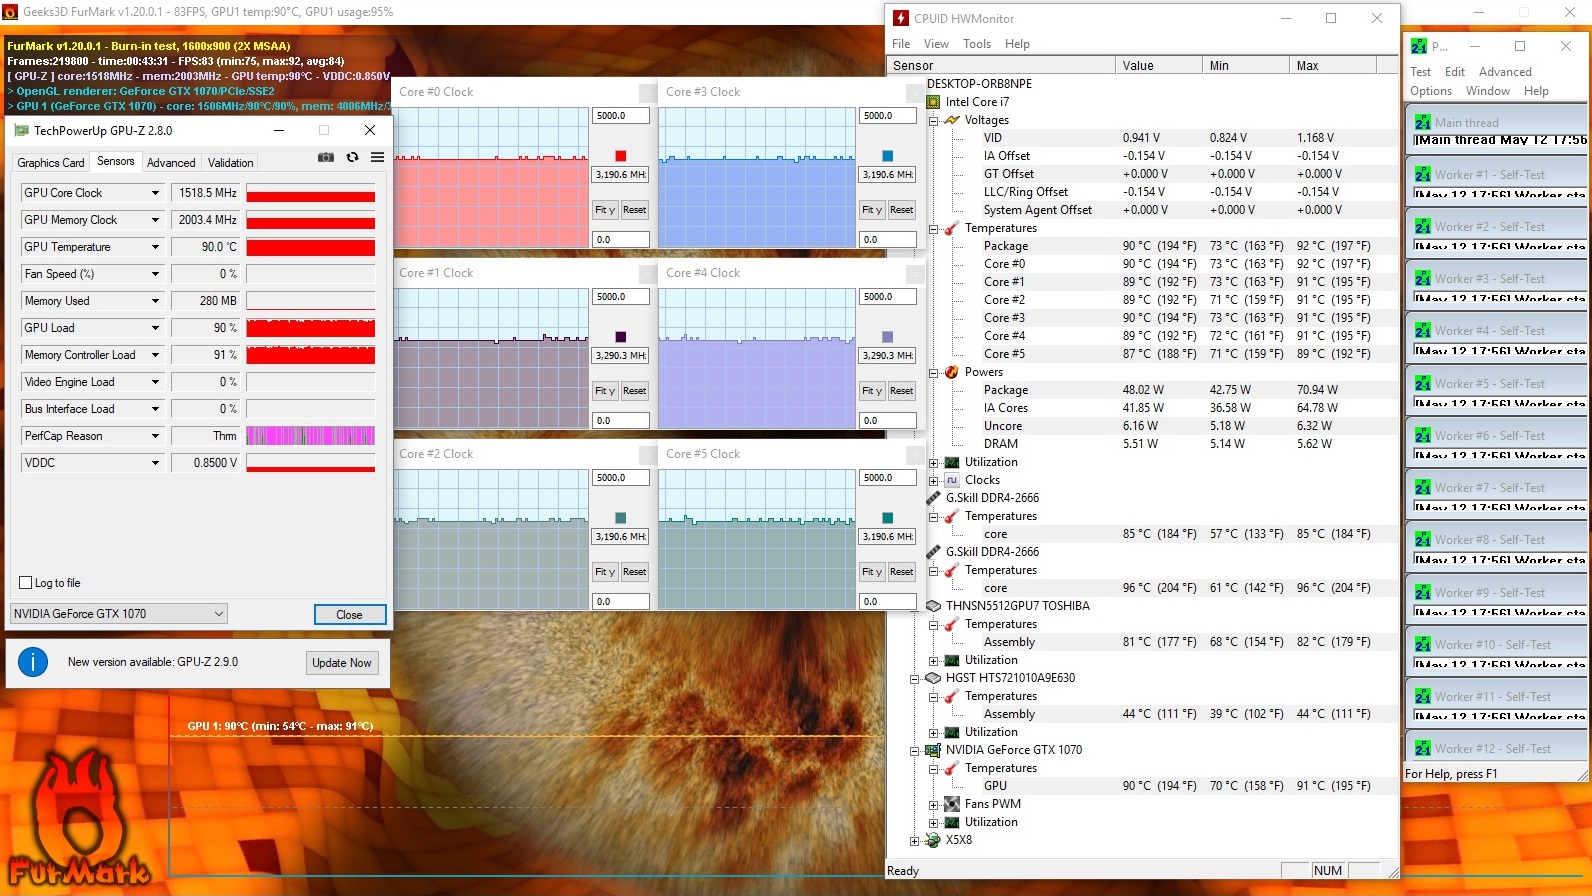Click the GPU-Z refresh sensors icon
Viewport: 1592px width, 896px height.
[x=352, y=157]
